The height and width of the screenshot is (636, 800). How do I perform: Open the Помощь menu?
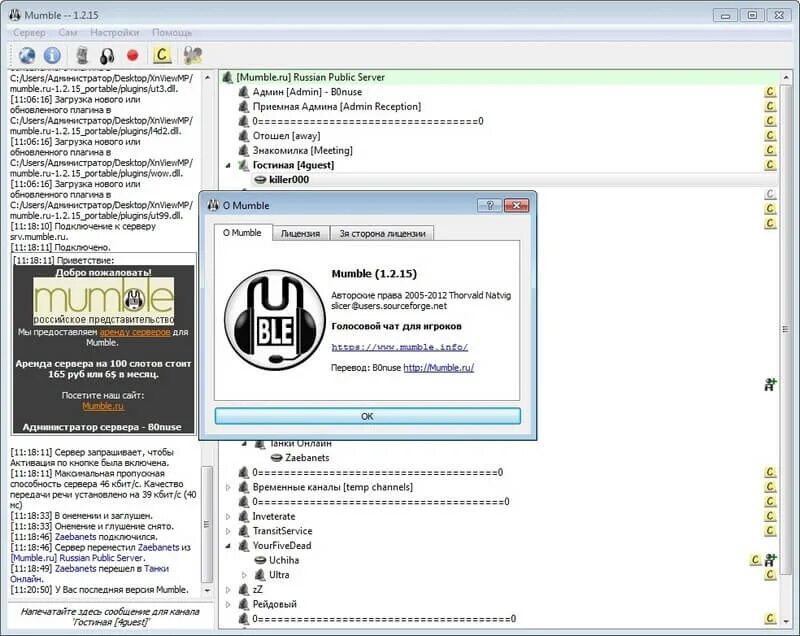point(171,33)
